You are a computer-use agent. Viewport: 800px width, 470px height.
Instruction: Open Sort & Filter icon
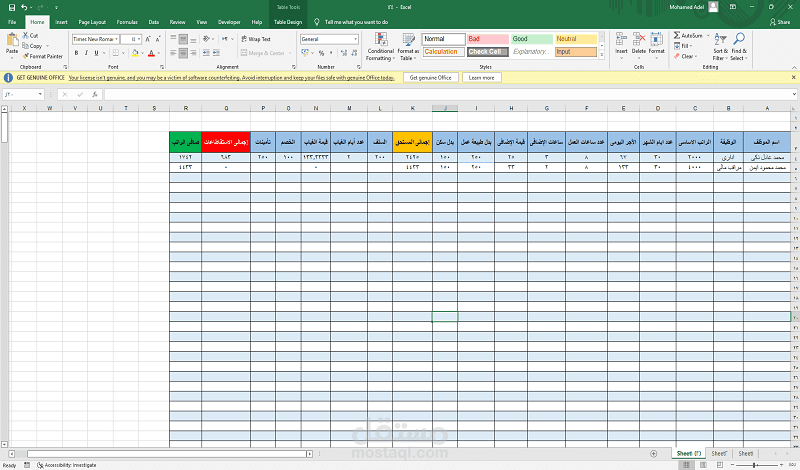720,39
